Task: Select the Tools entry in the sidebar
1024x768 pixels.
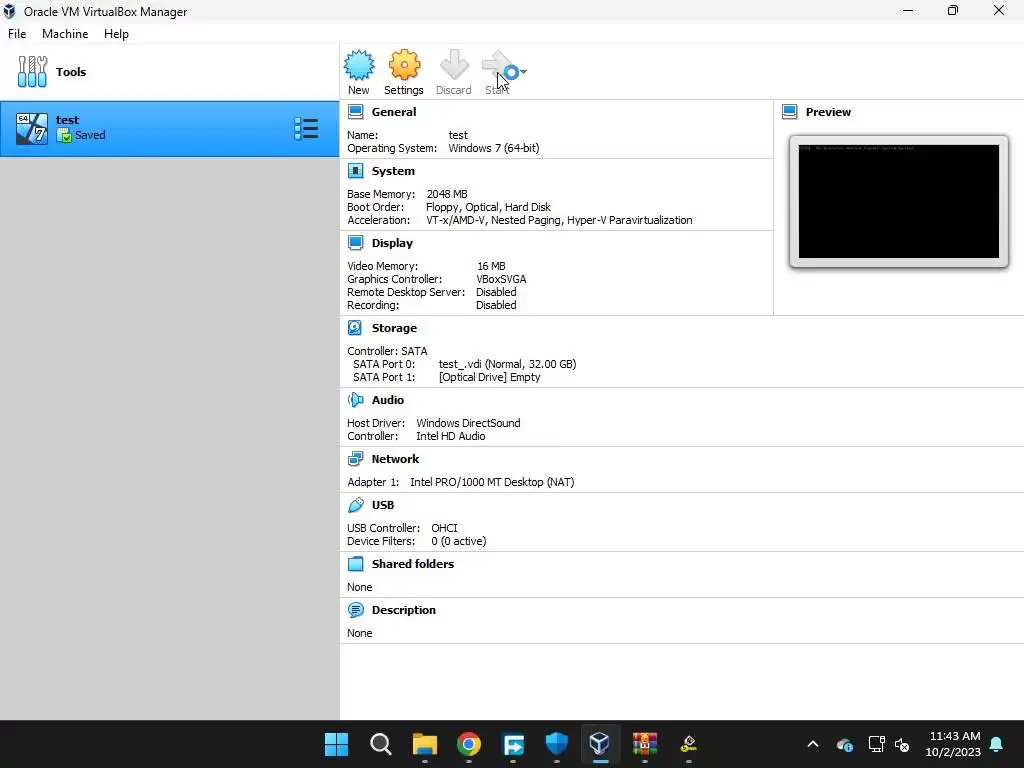Action: (170, 72)
